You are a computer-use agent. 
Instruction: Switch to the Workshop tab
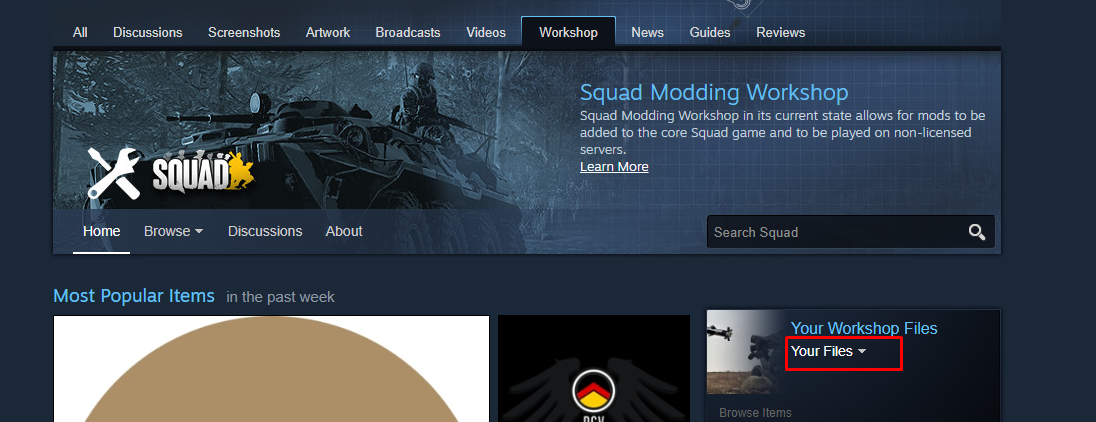[x=568, y=32]
